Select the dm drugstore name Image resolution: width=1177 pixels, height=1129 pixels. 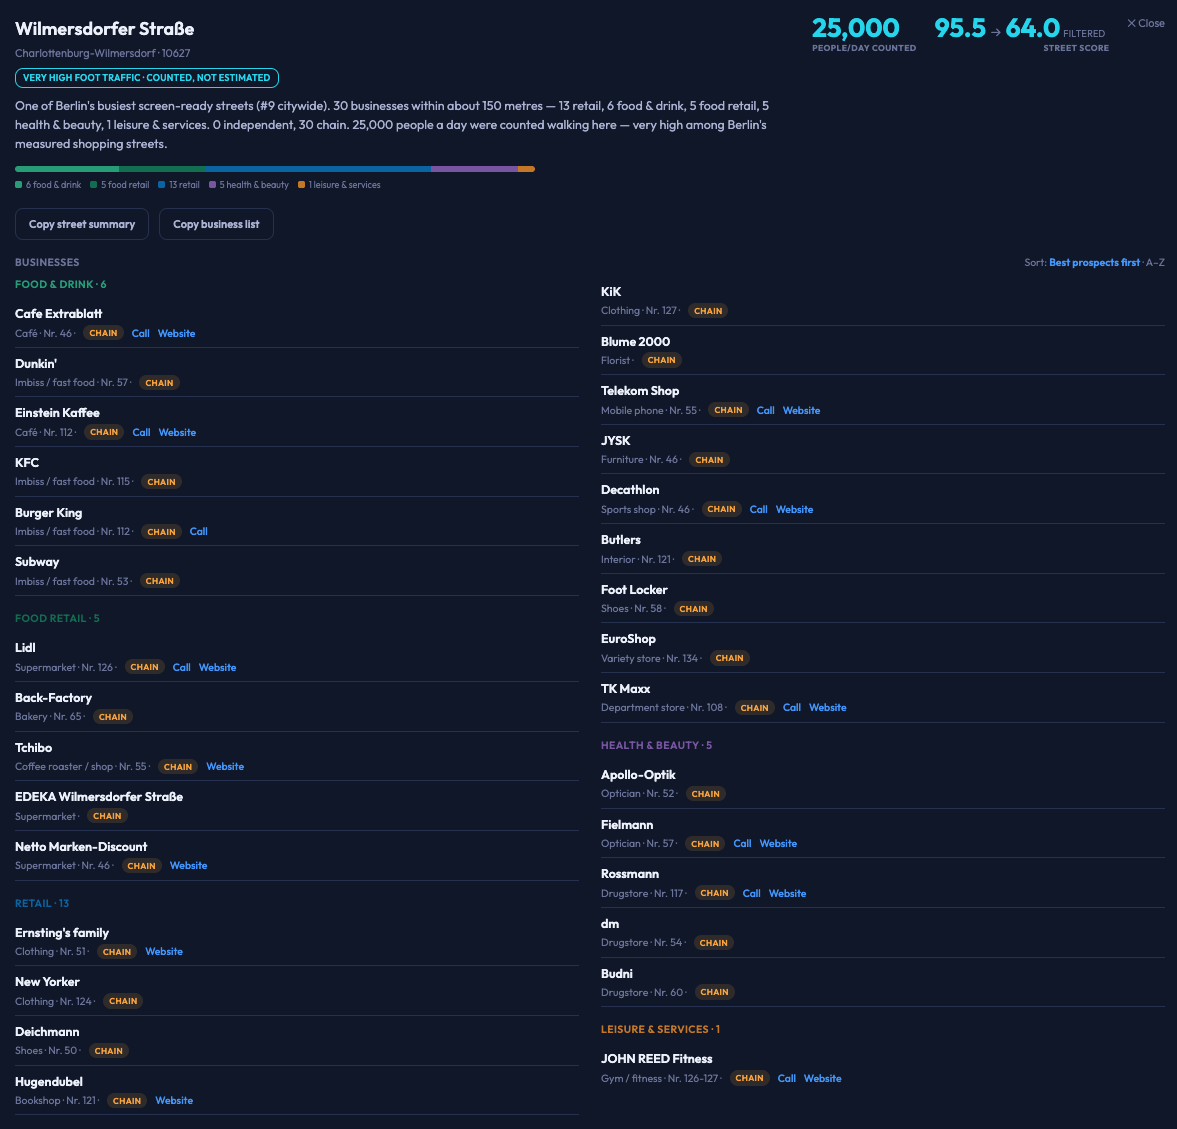click(x=610, y=924)
